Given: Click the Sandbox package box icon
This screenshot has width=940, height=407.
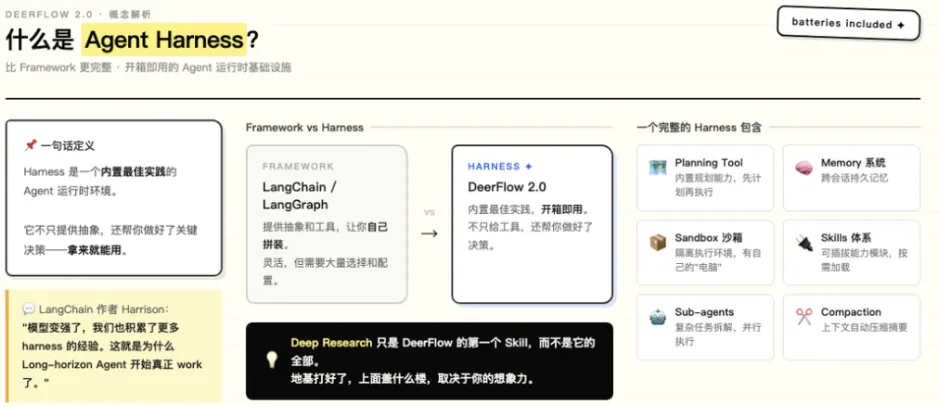Looking at the screenshot, I should pos(658,243).
